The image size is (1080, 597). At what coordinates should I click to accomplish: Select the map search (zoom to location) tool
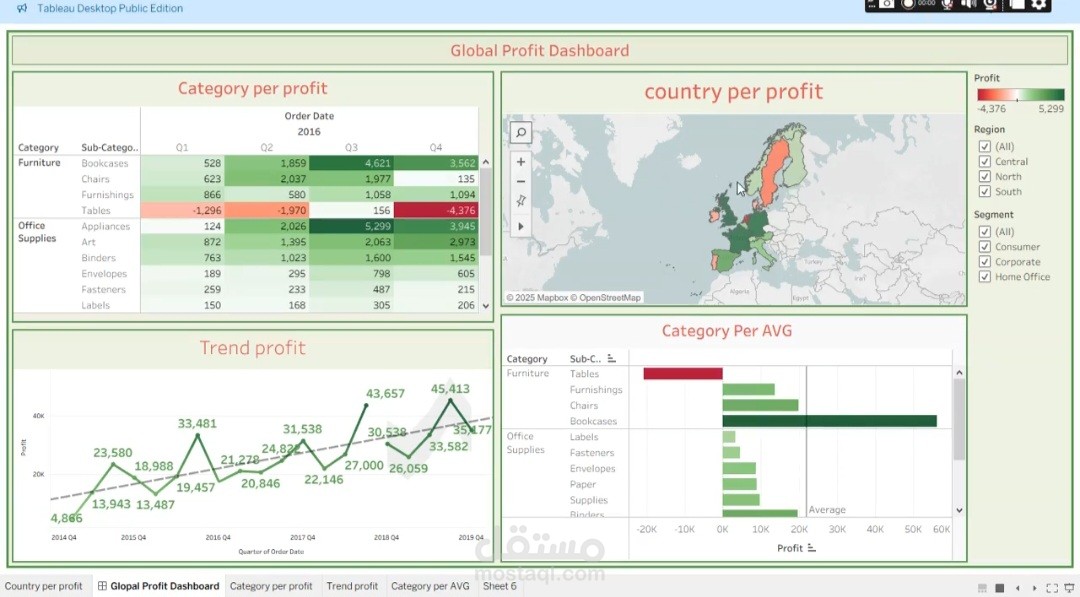[x=521, y=132]
